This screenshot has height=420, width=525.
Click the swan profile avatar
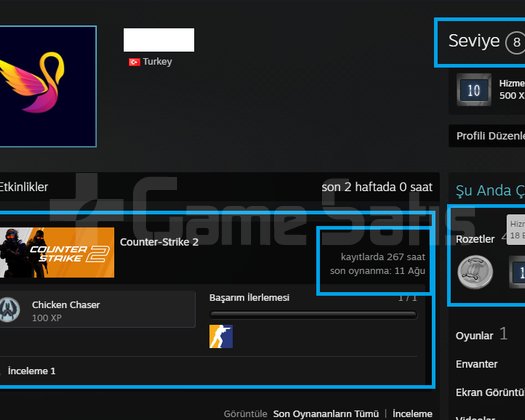click(x=48, y=86)
